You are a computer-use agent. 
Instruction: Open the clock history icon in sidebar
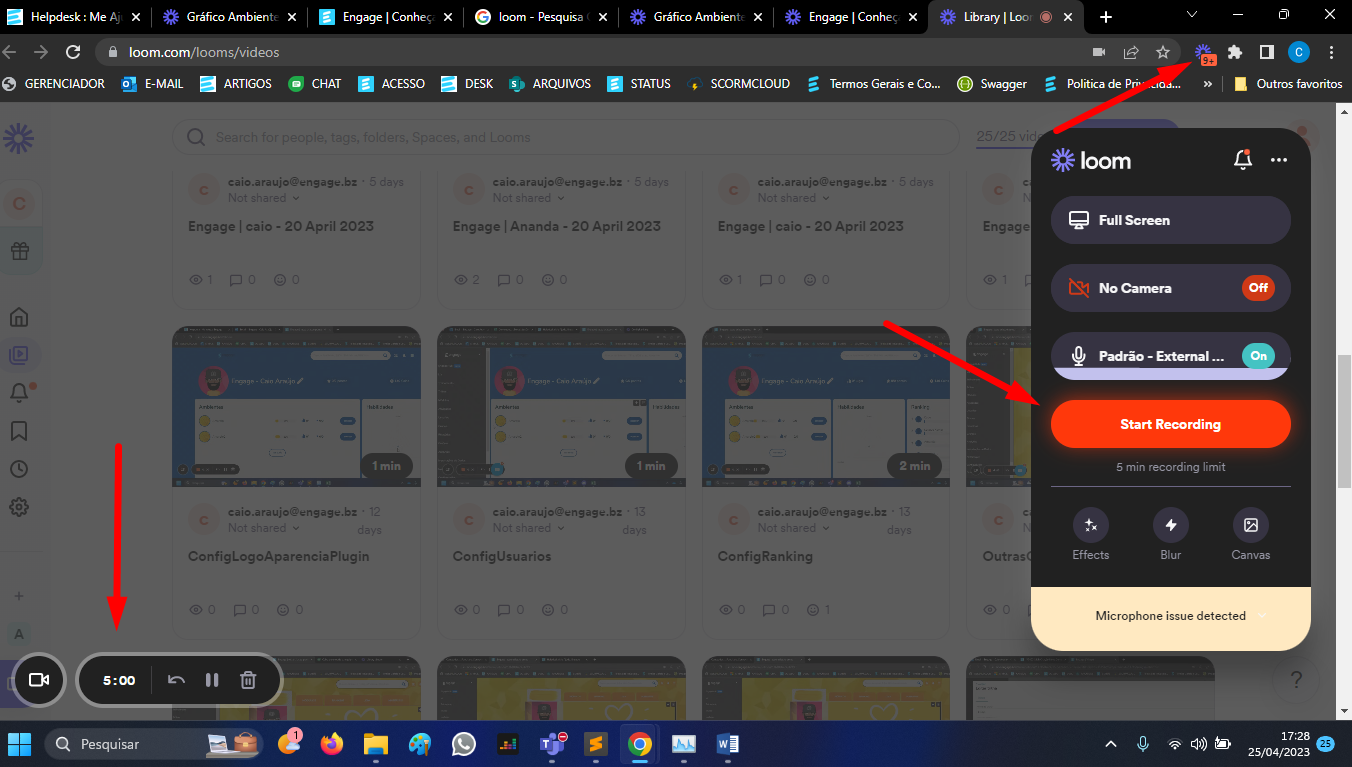(x=18, y=469)
